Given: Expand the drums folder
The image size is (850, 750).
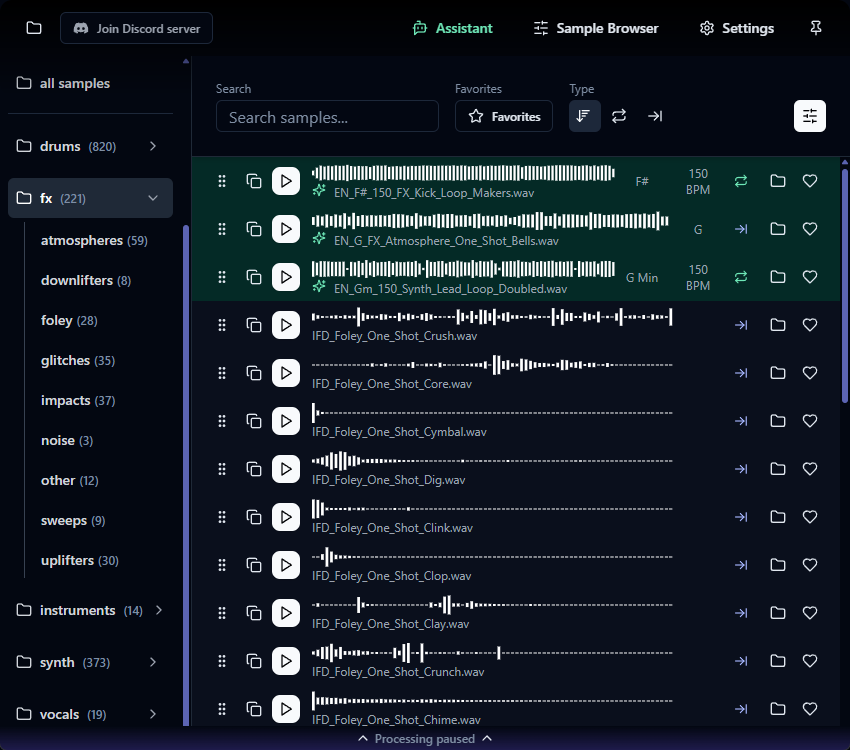Looking at the screenshot, I should (153, 146).
